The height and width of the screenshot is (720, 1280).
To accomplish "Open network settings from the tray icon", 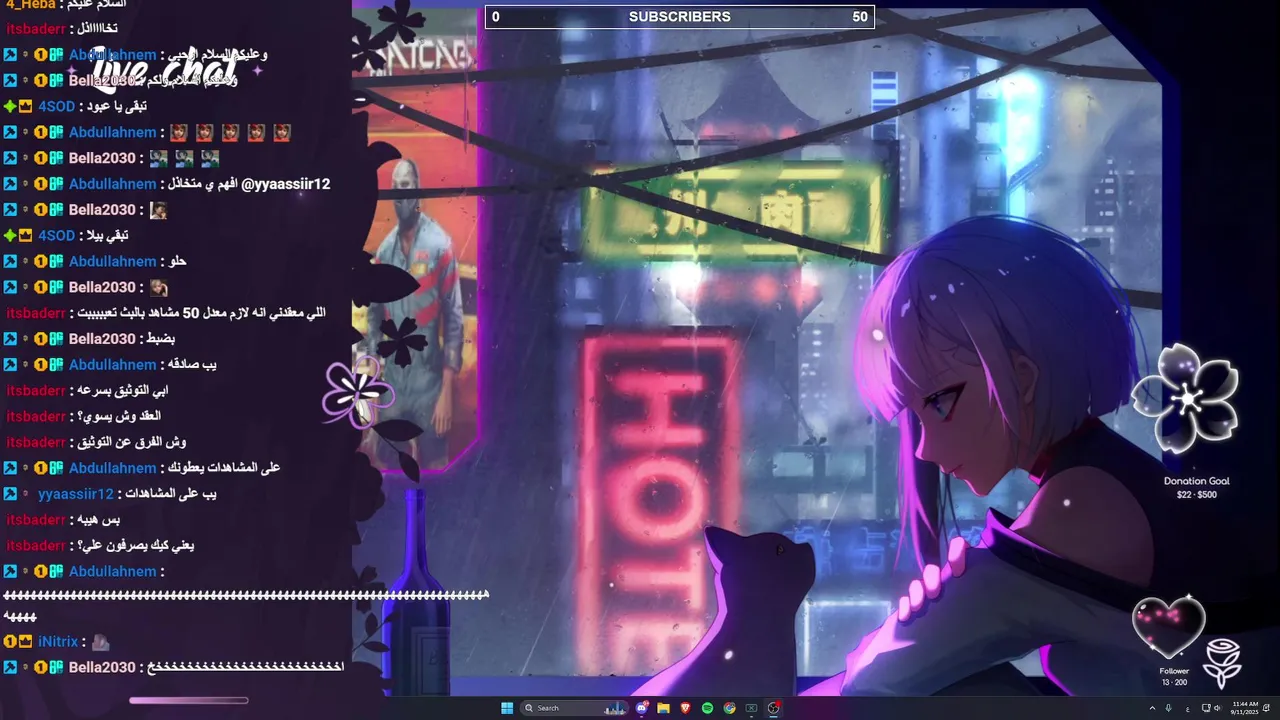I will [x=1206, y=708].
